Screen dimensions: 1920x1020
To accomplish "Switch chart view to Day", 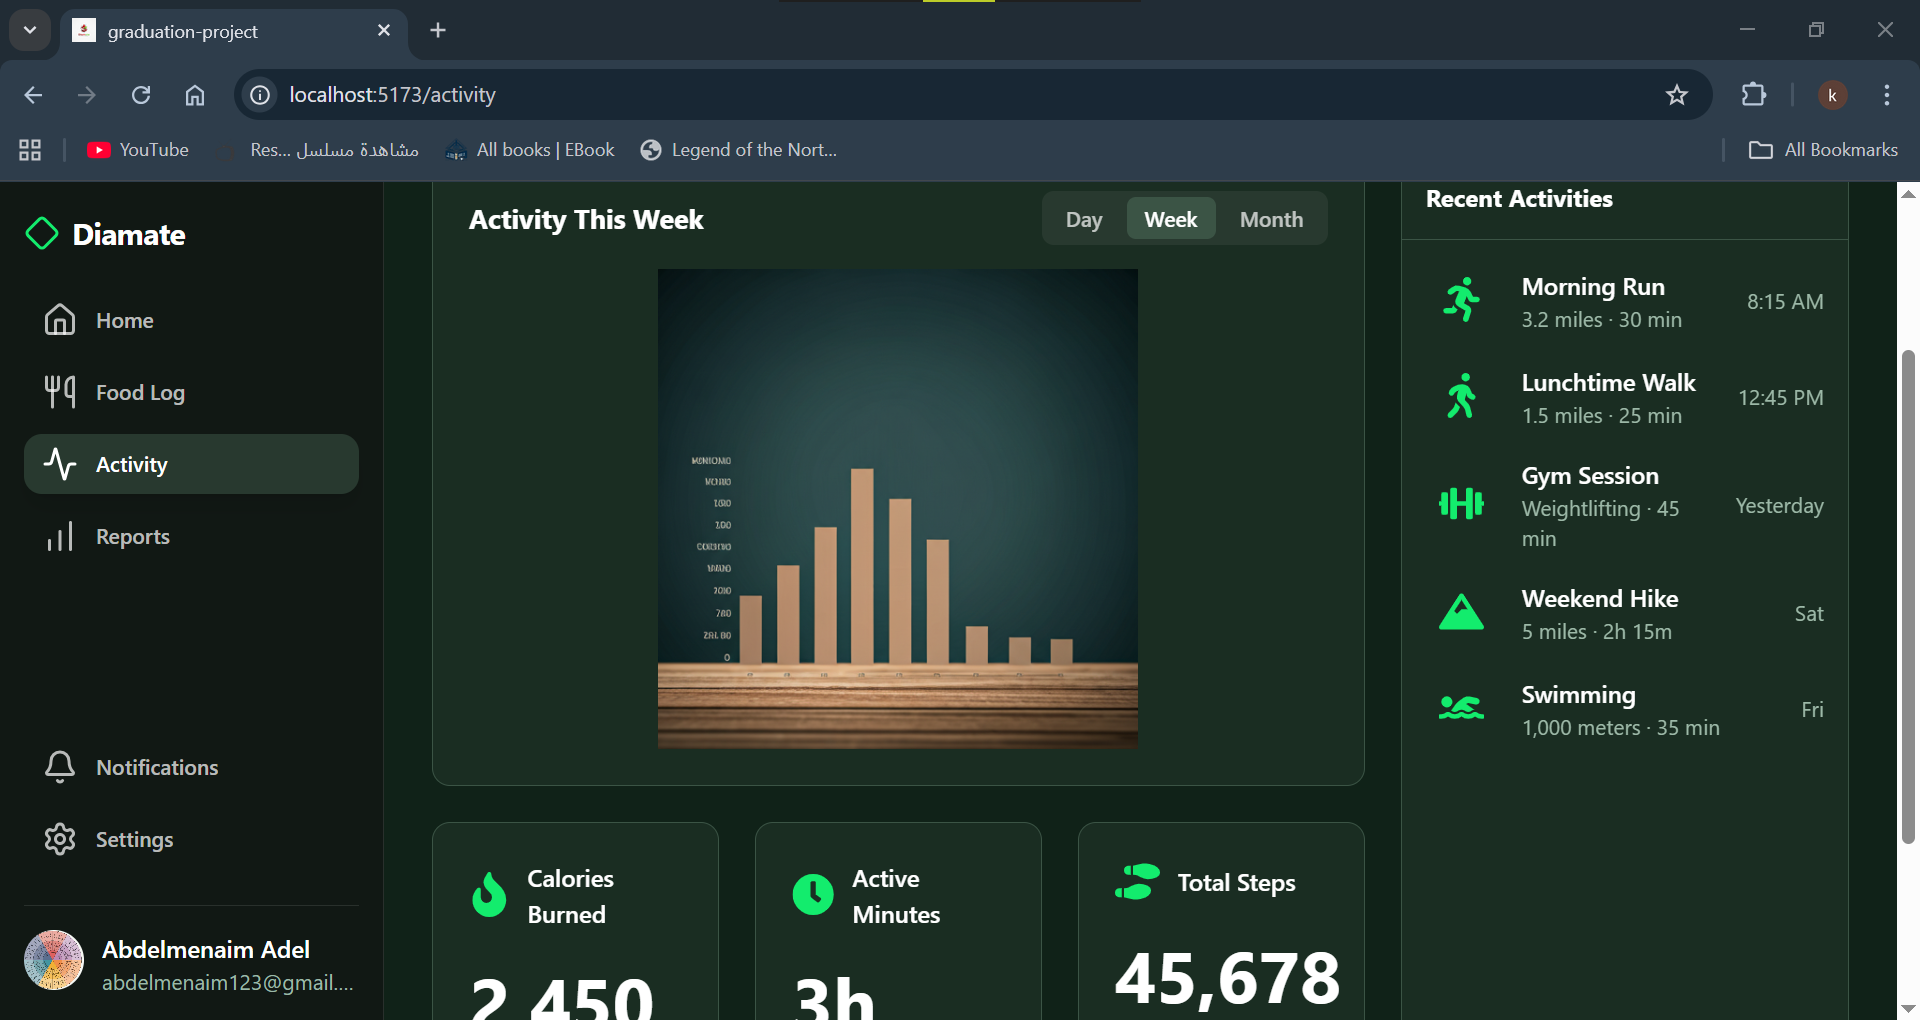I will point(1083,219).
